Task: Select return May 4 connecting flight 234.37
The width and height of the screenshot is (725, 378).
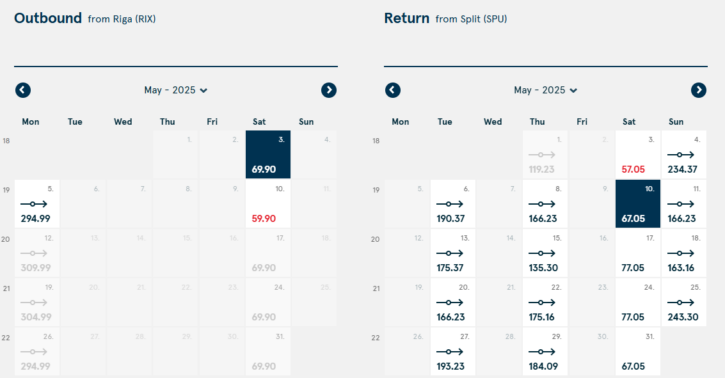Action: tap(684, 155)
